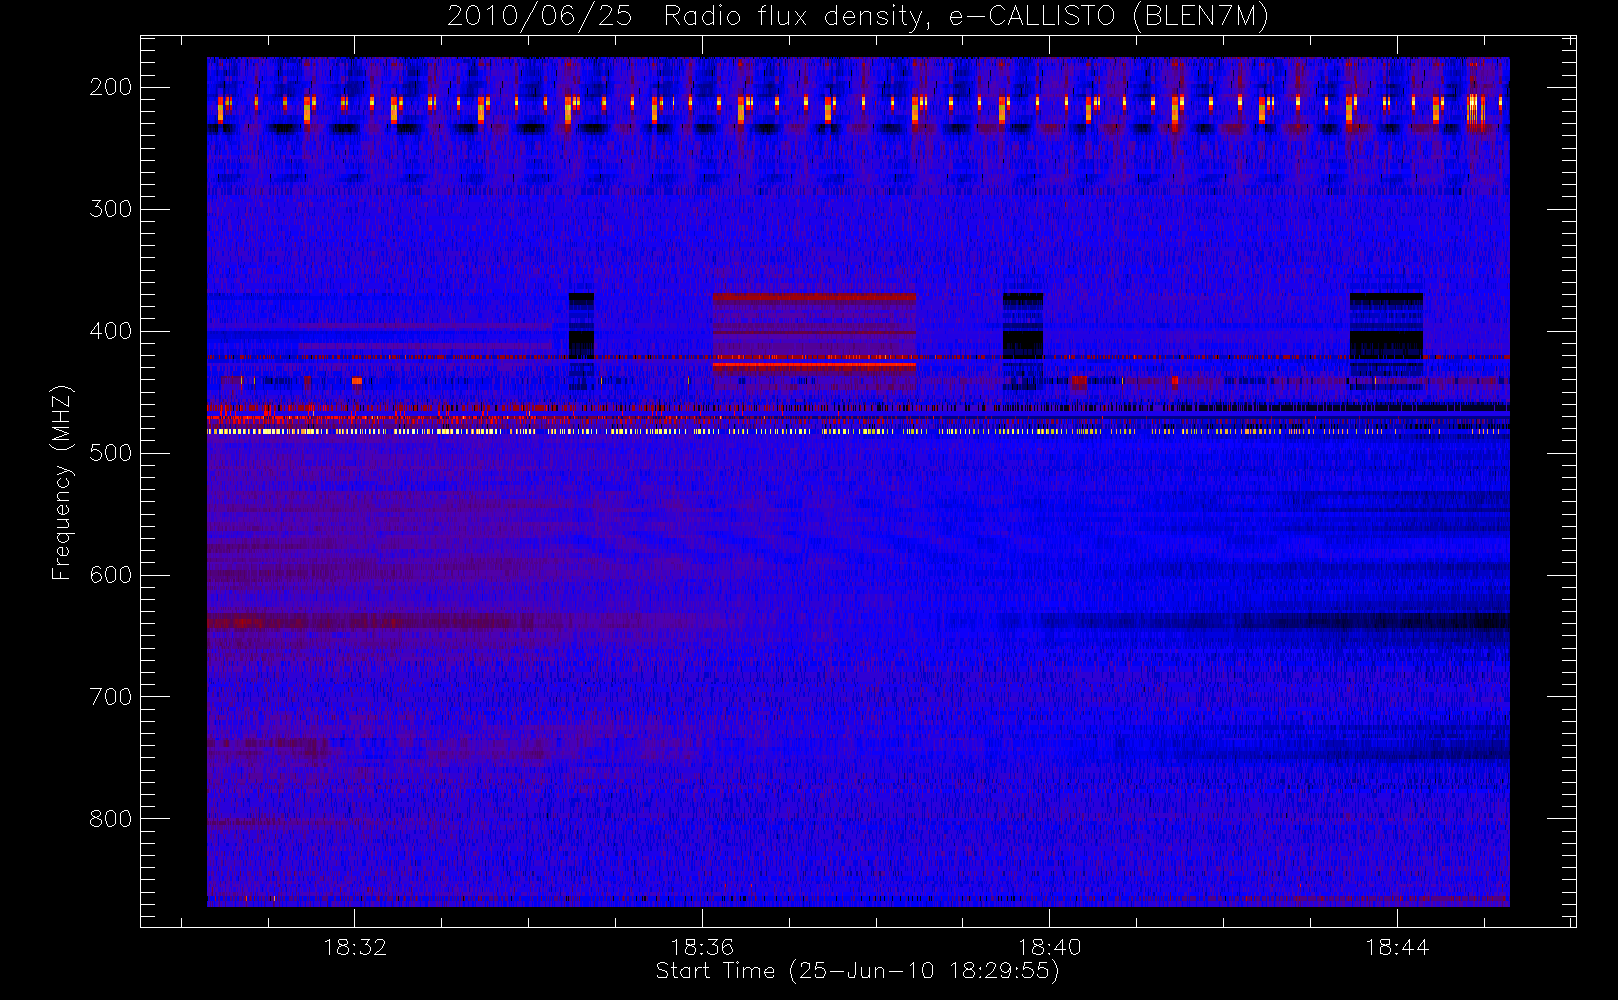The width and height of the screenshot is (1618, 1000).
Task: Click the 18:44 time tick label
Action: pos(1397,947)
